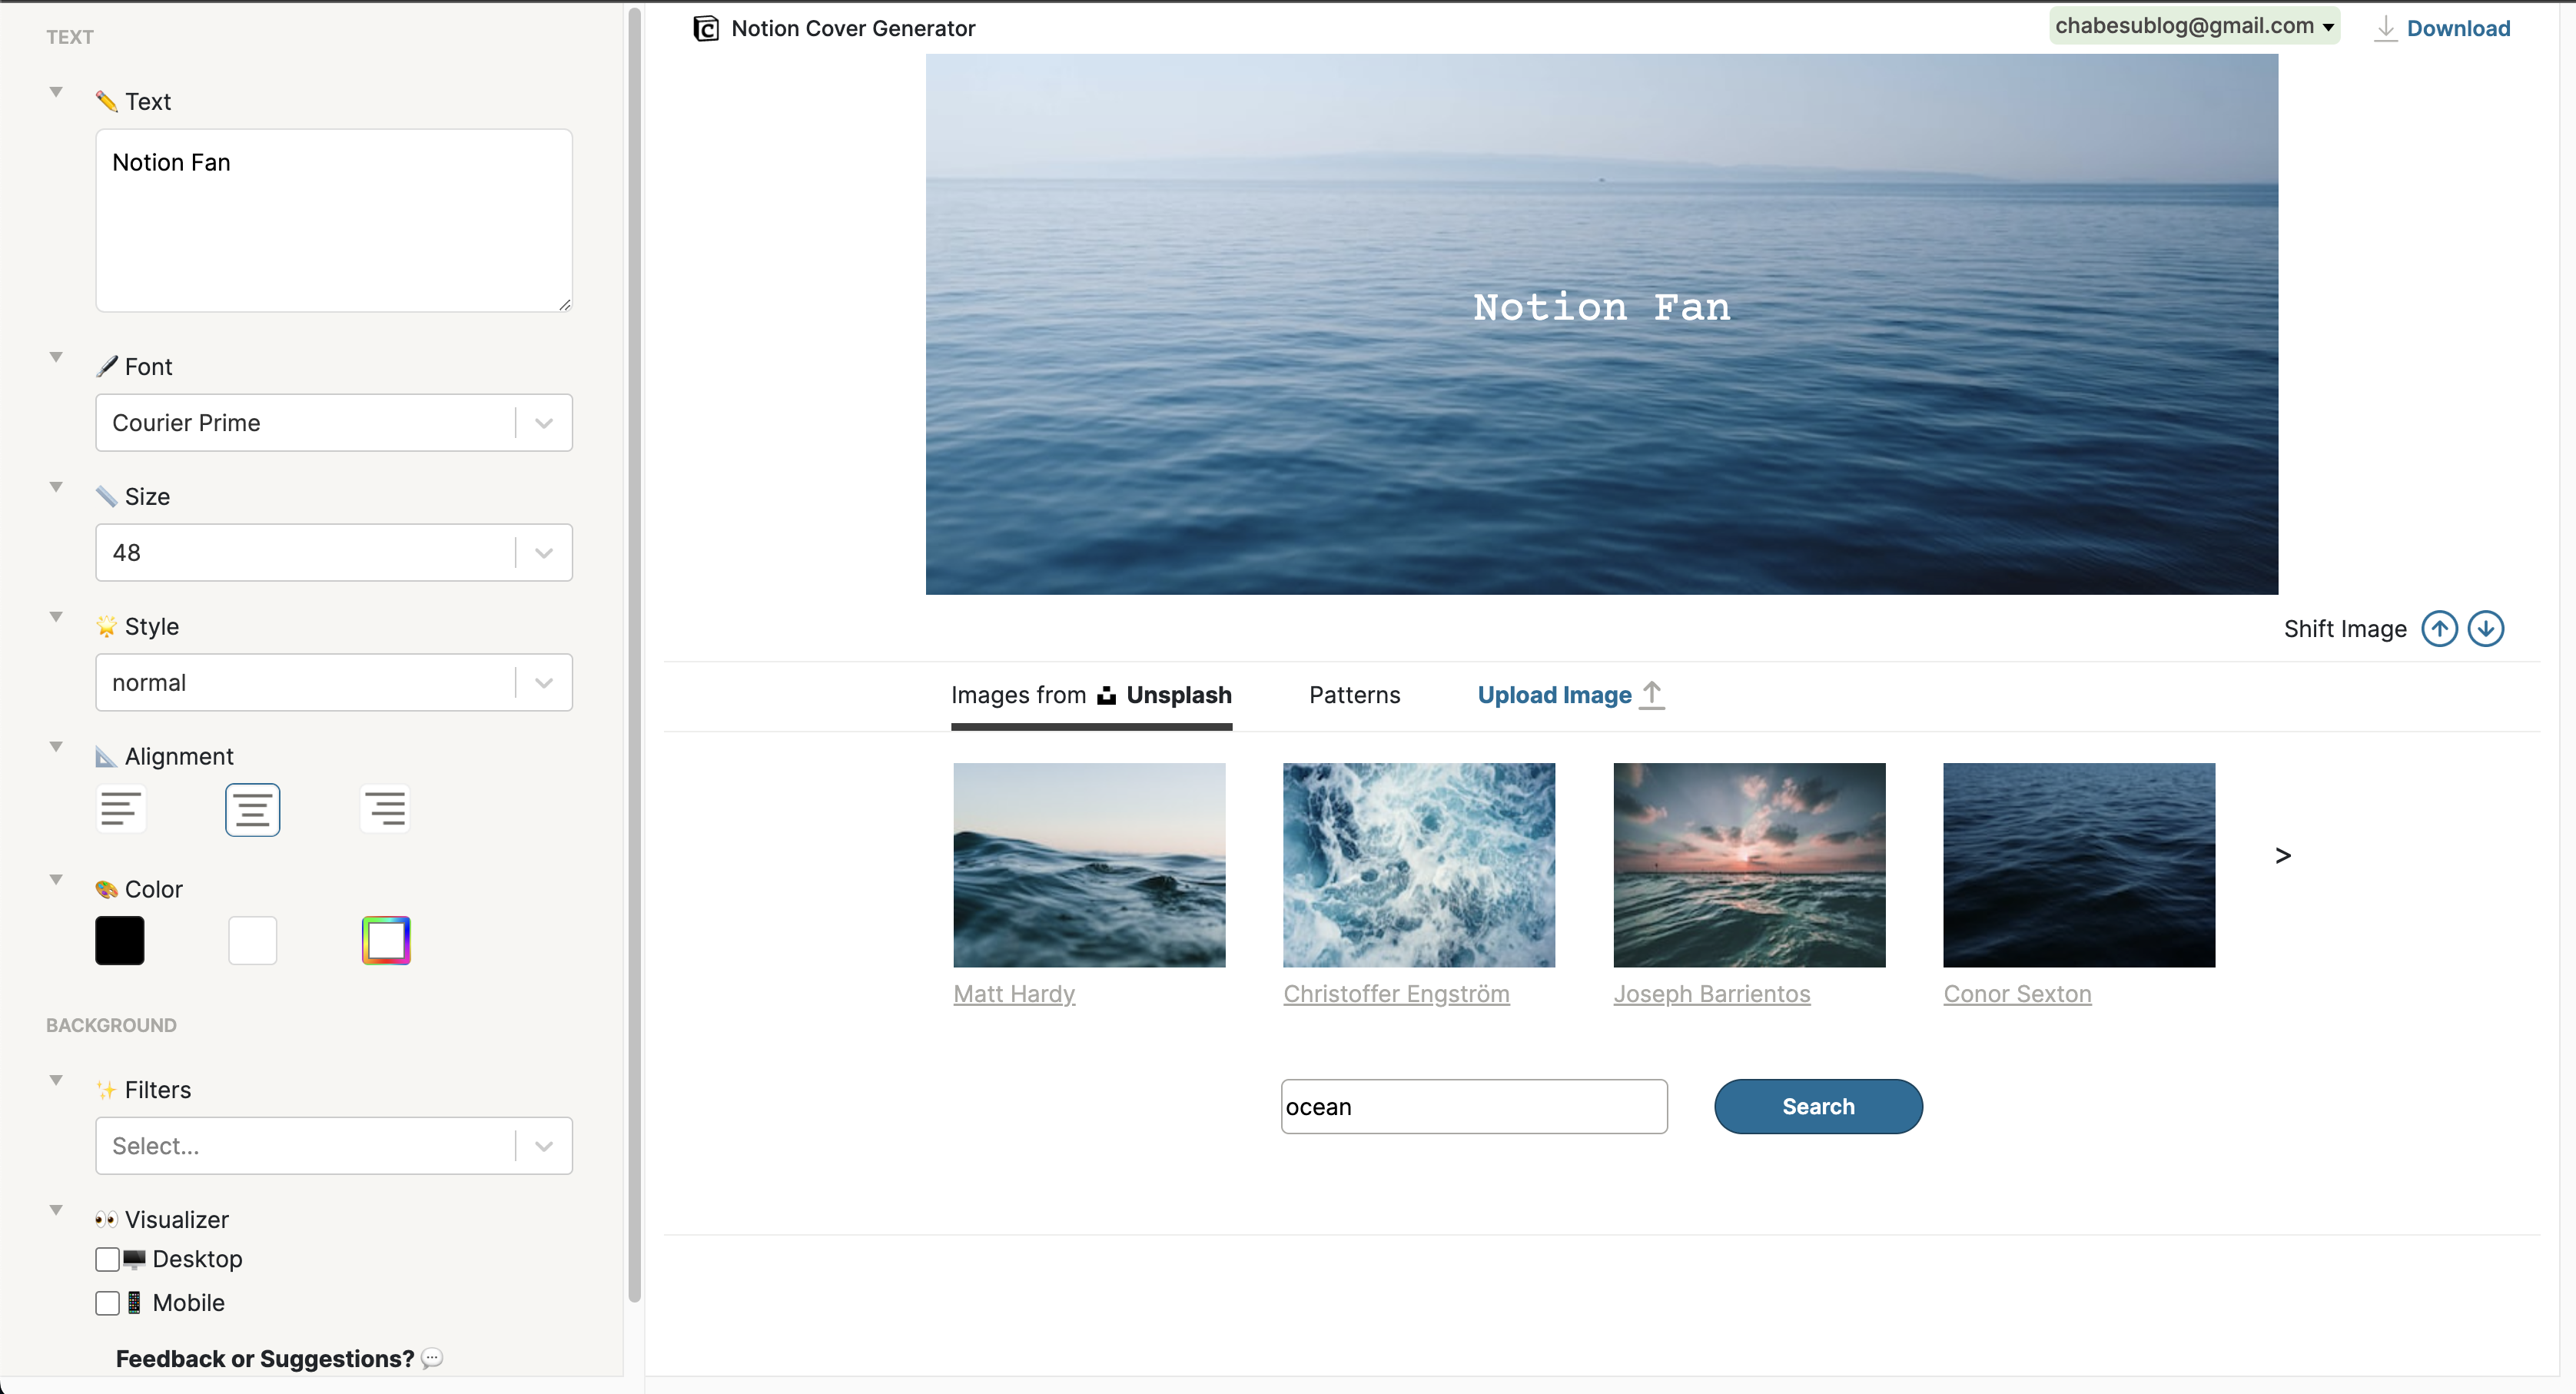Click the triangle ruler icon beside Alignment
This screenshot has width=2576, height=1394.
(106, 756)
